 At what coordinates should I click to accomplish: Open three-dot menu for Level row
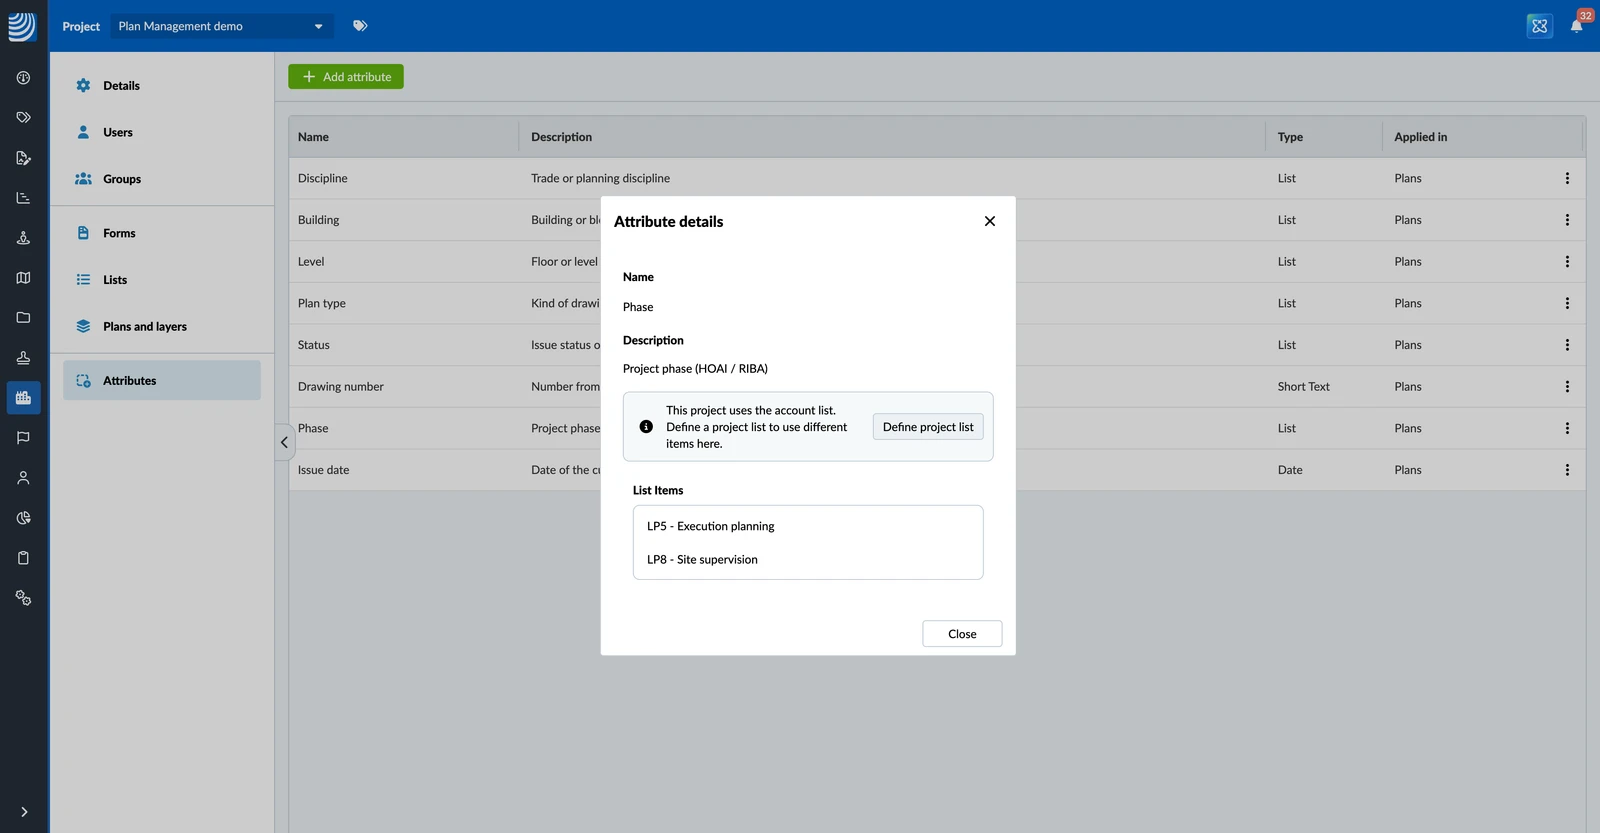(1567, 262)
